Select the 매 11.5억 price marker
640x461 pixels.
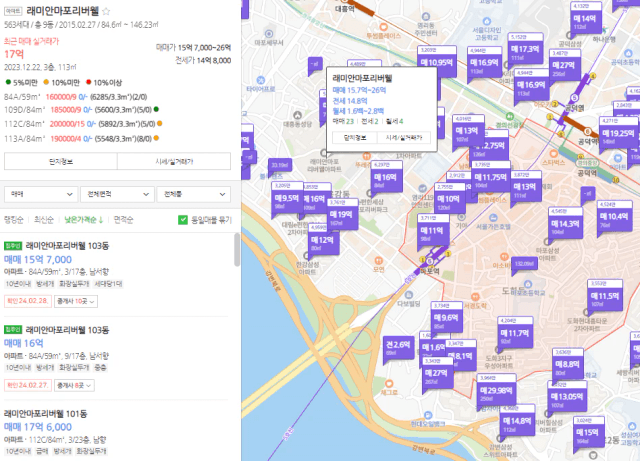click(605, 296)
